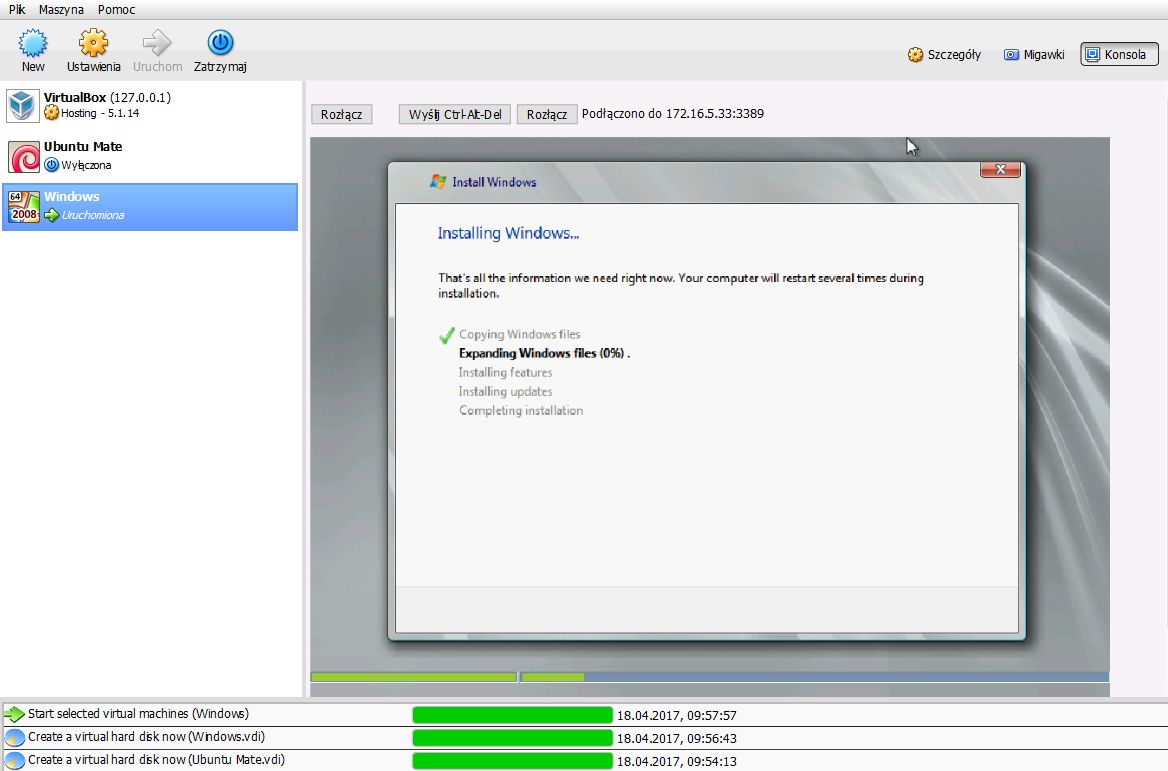This screenshot has height=771, width=1168.
Task: Click the installer's green progress bar at bottom
Action: coord(447,677)
